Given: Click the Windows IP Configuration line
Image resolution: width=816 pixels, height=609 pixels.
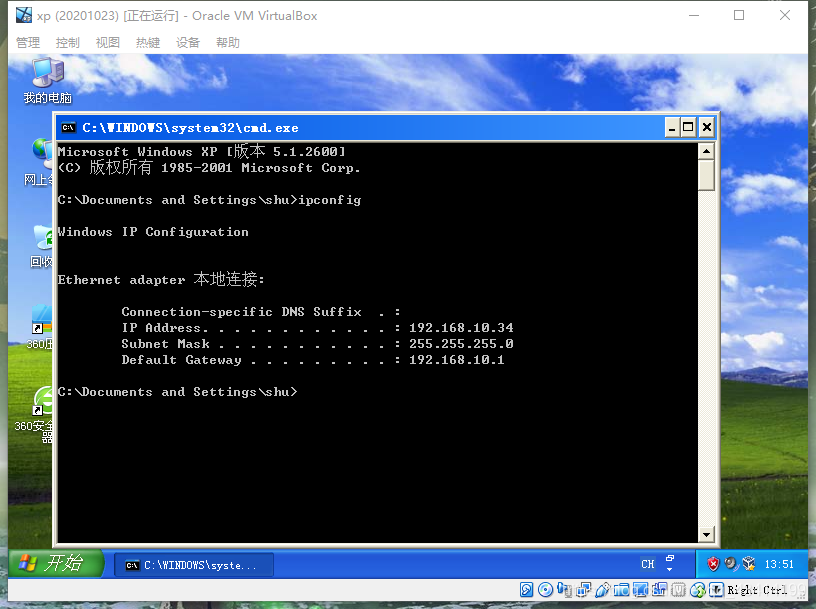Looking at the screenshot, I should click(x=153, y=232).
